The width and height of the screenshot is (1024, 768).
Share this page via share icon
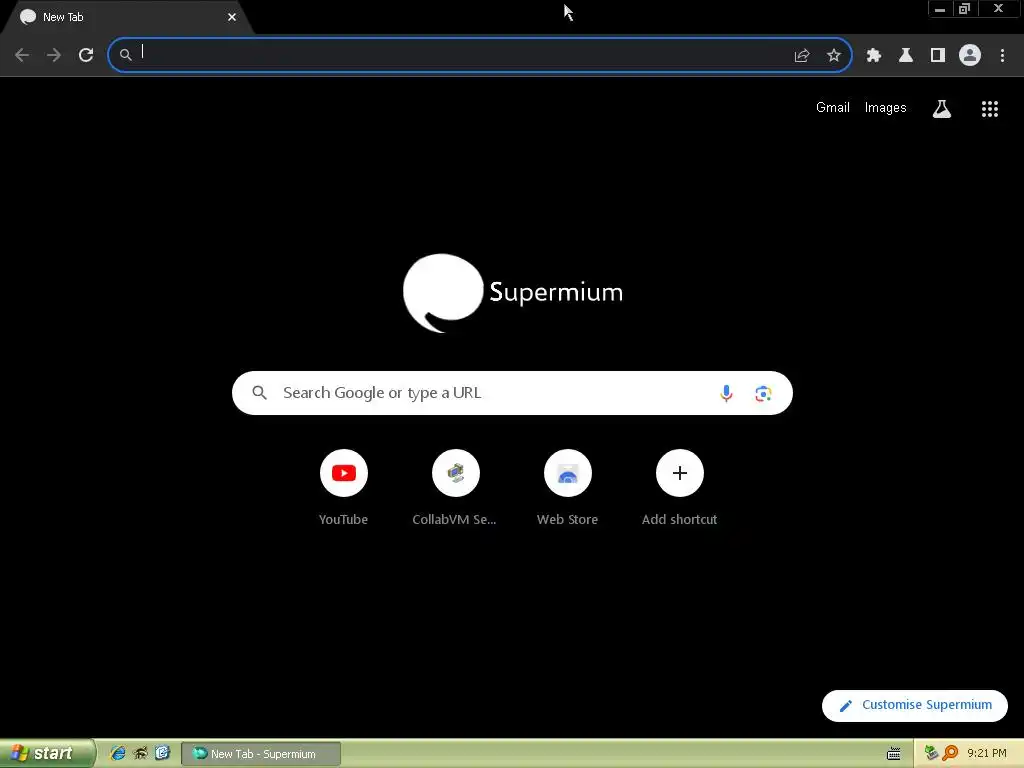tap(802, 56)
